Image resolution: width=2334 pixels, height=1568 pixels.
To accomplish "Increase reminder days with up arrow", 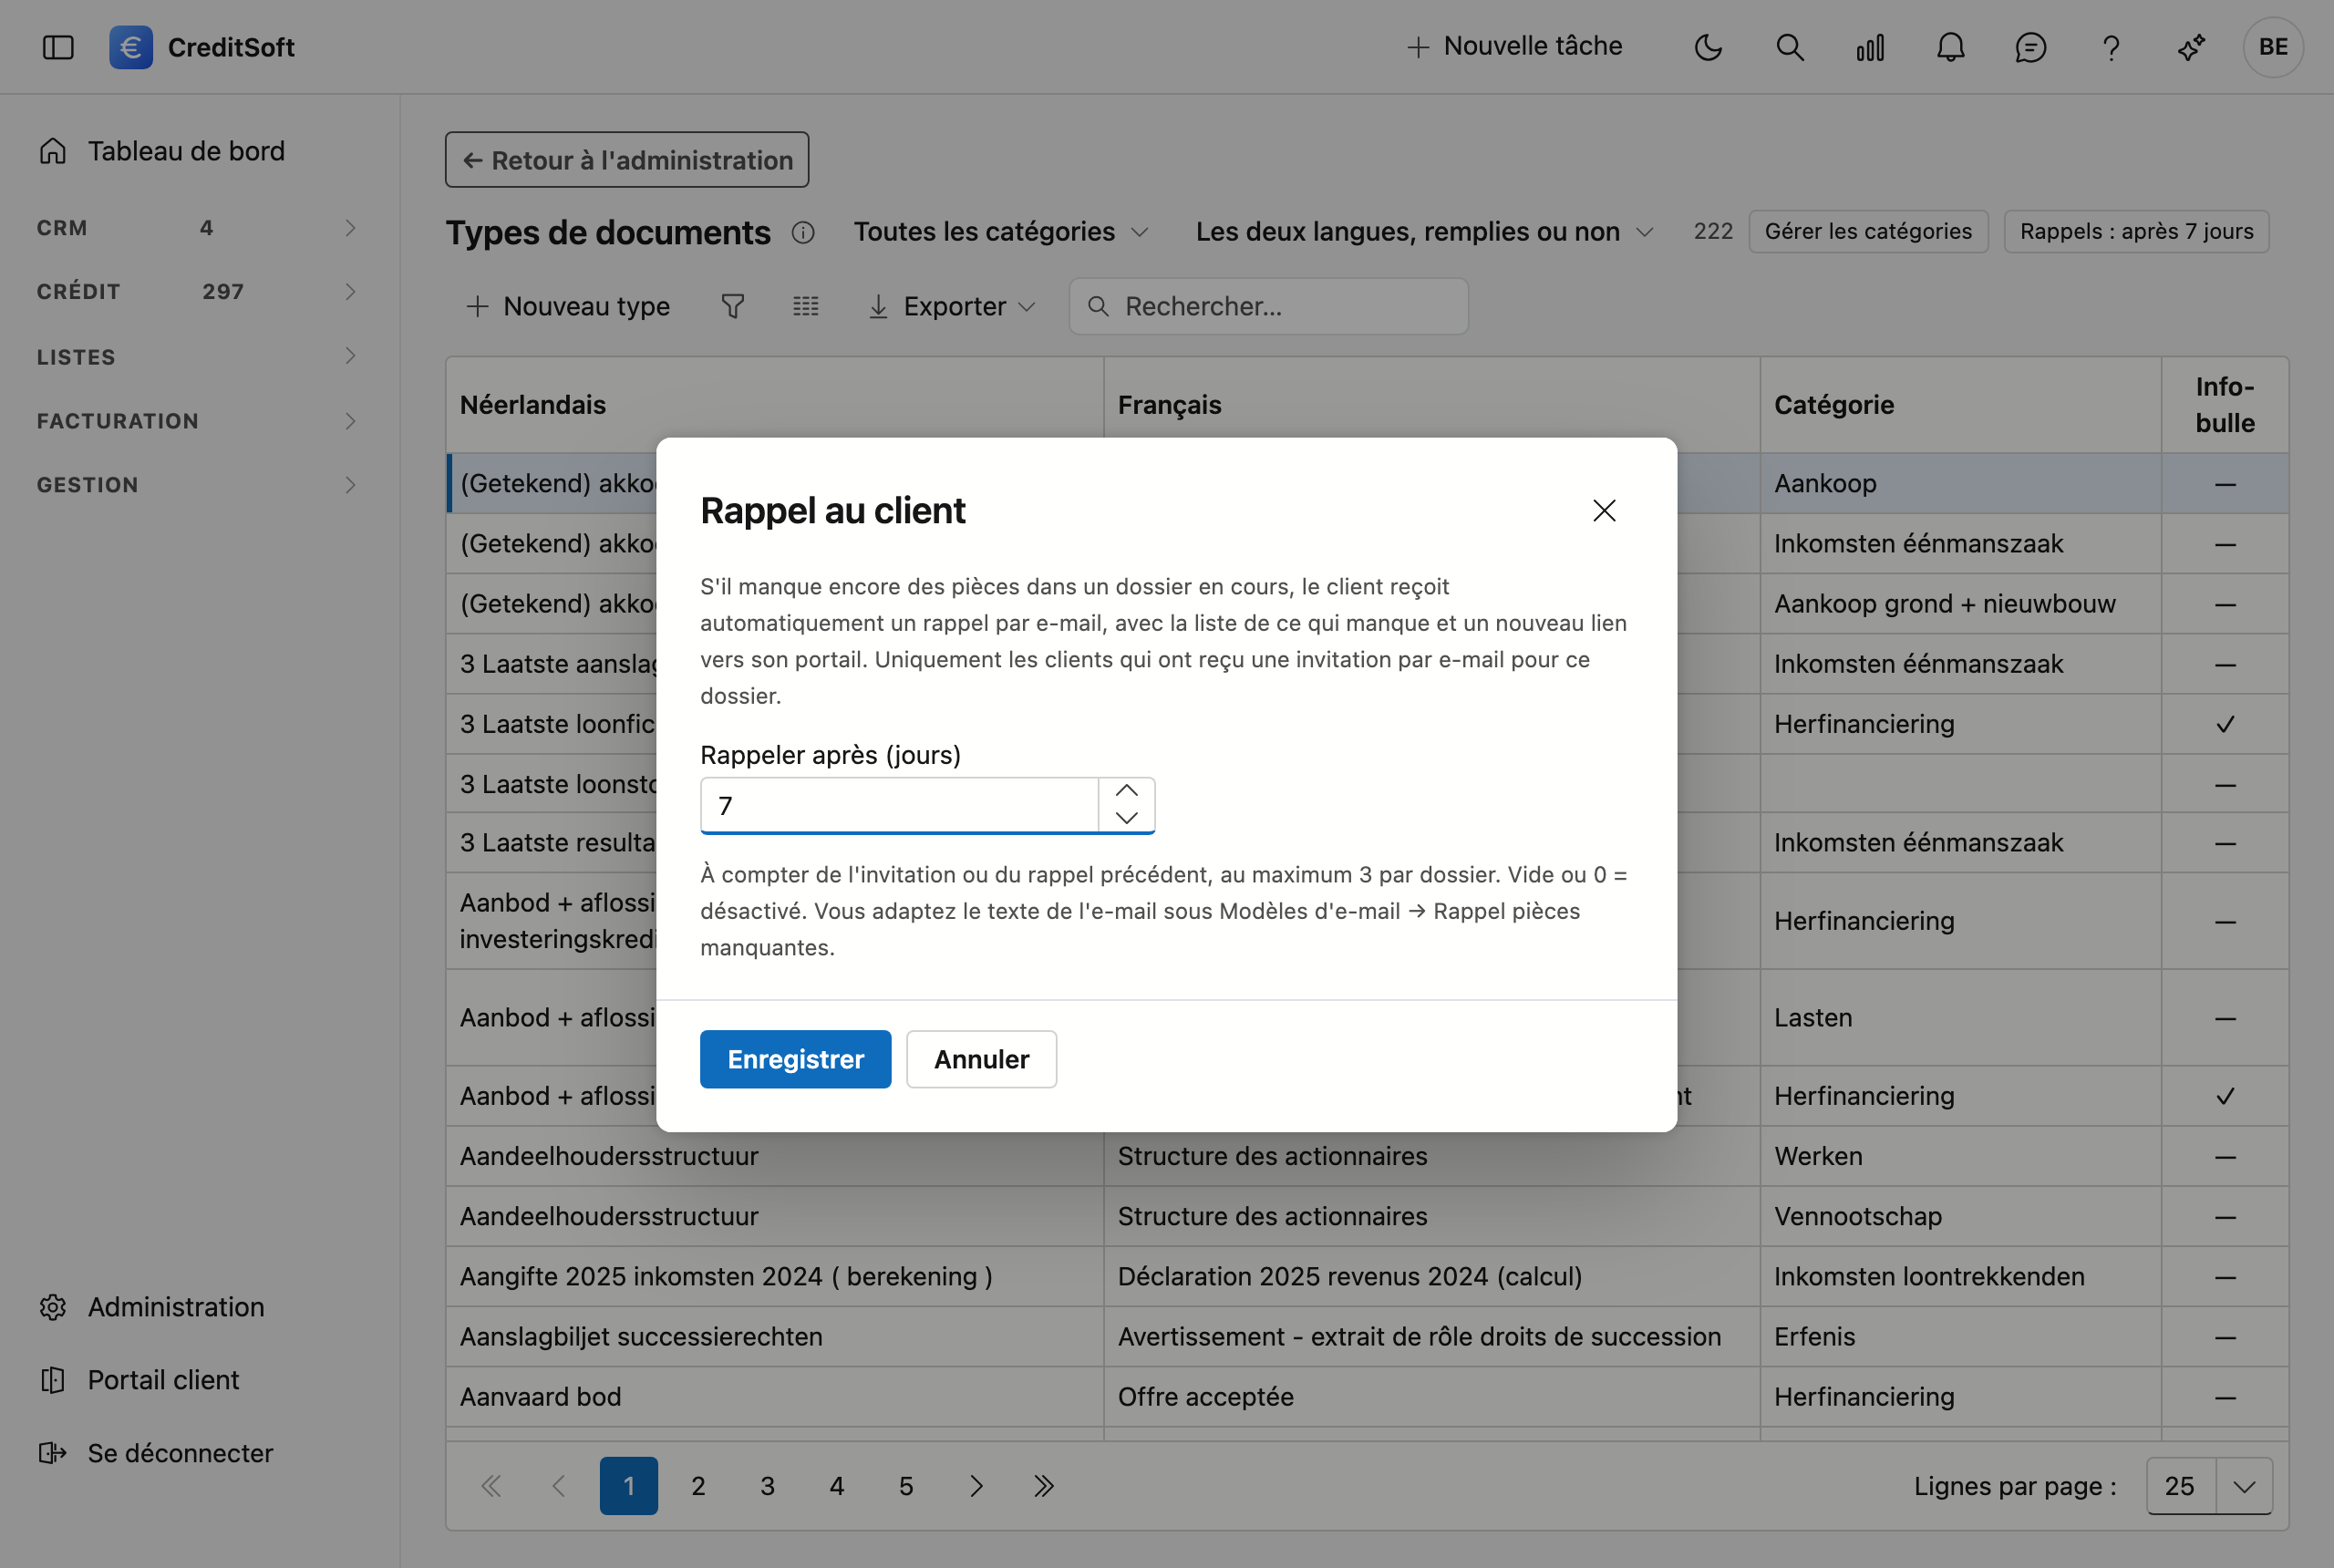I will coord(1127,791).
